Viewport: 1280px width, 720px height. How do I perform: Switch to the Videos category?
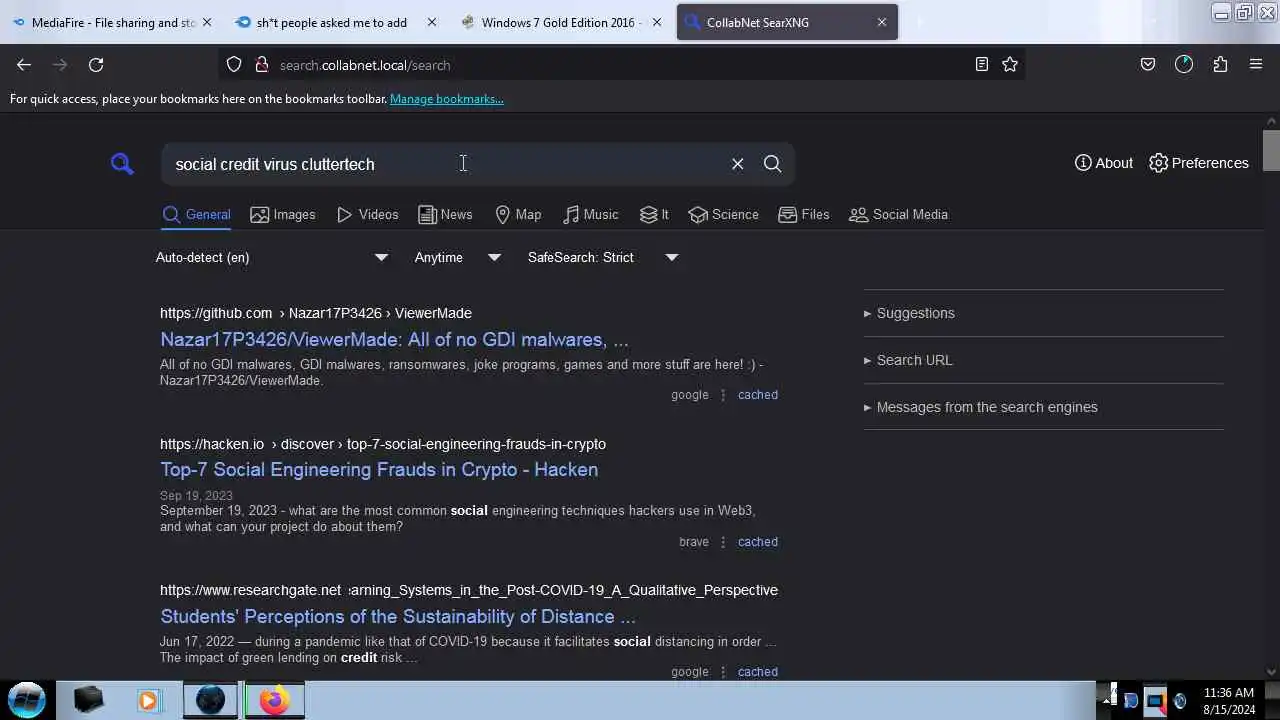[367, 214]
